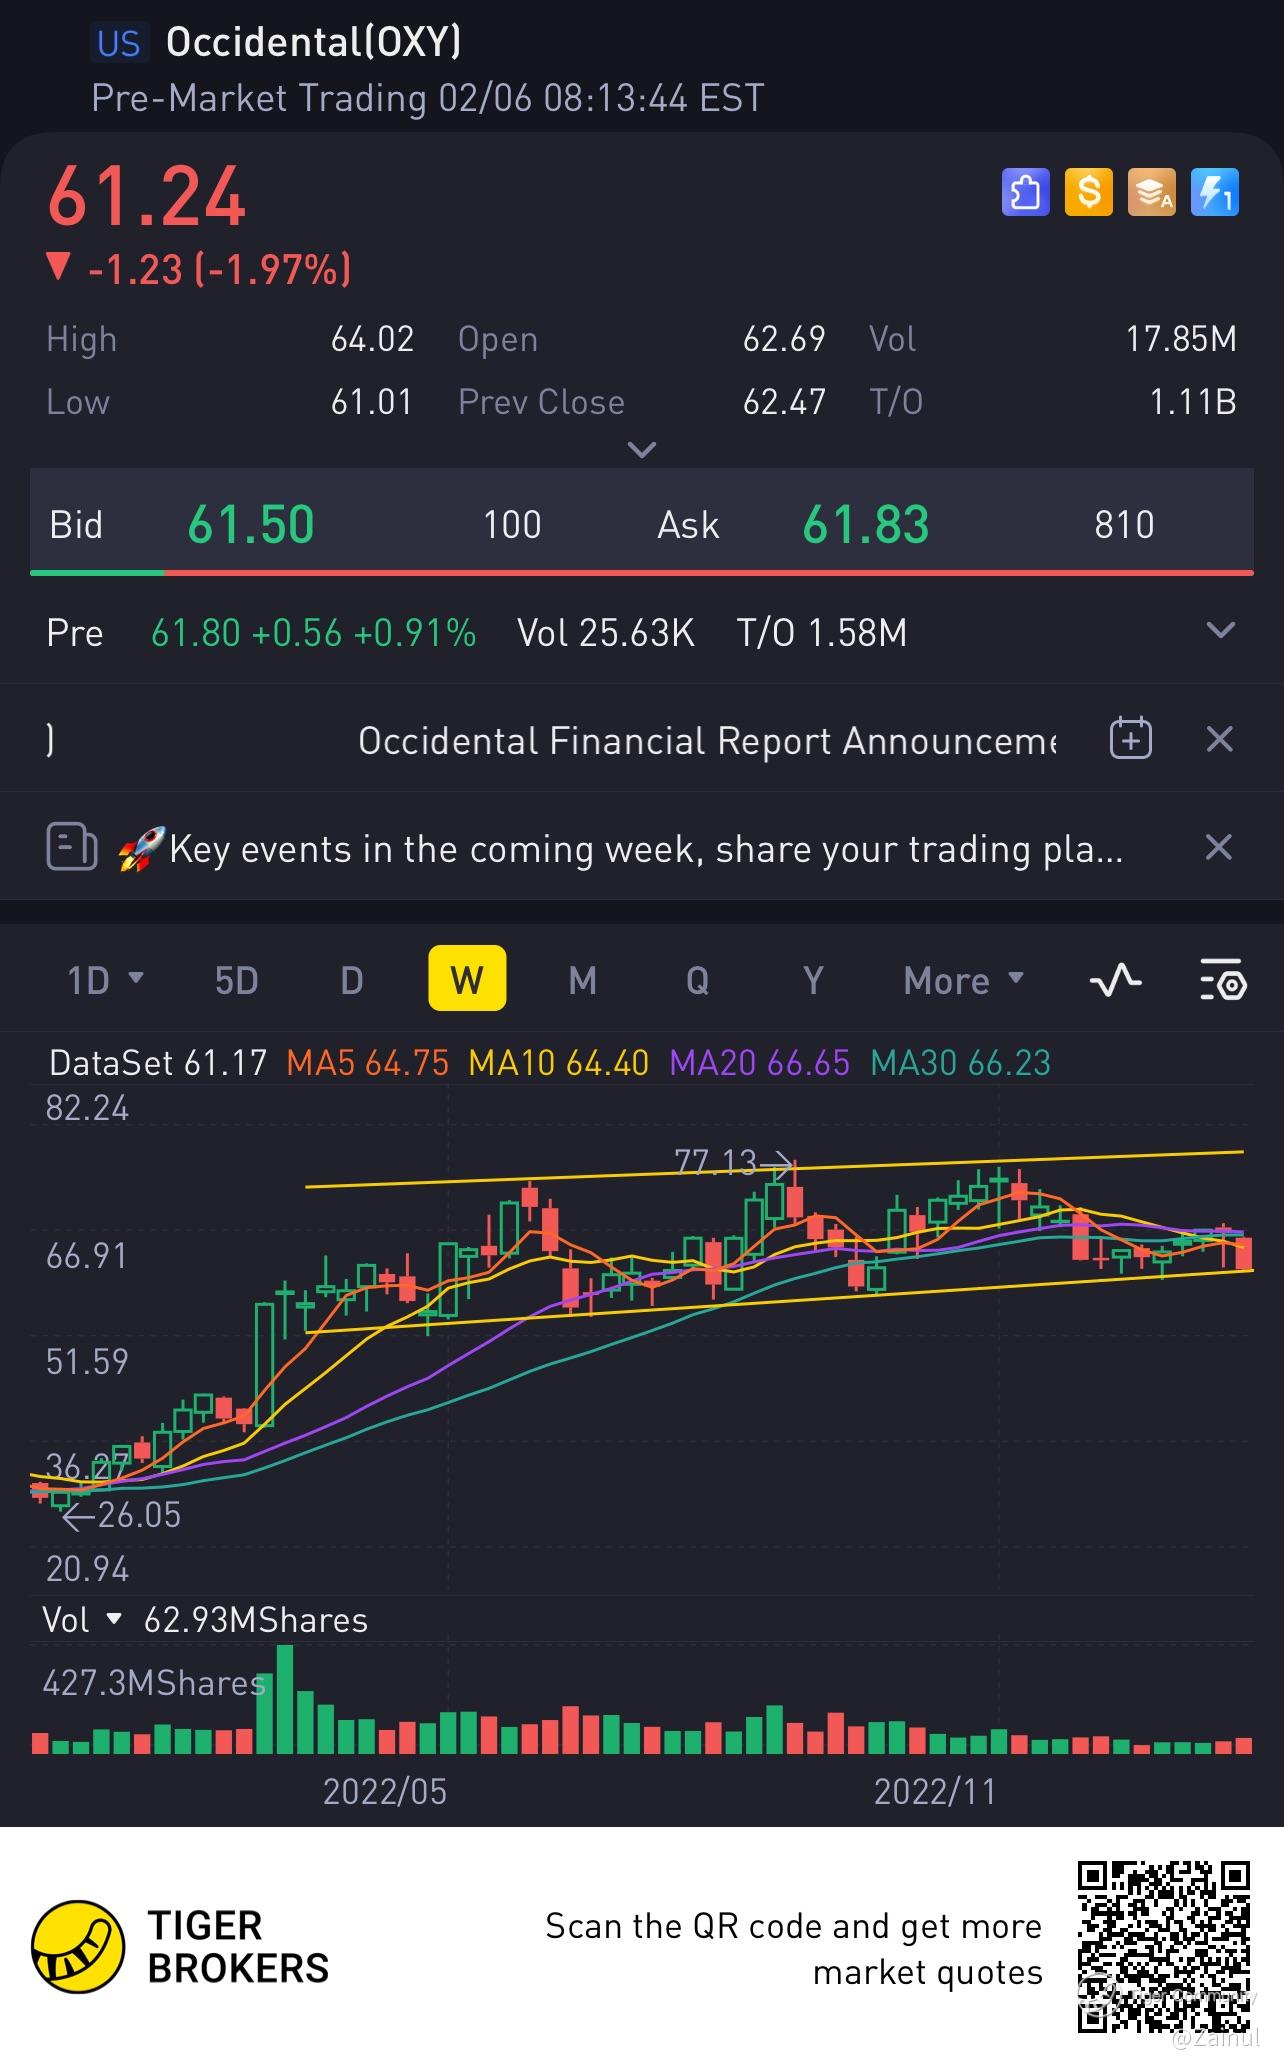Expand the quote details chevron
This screenshot has height=2067, width=1284.
coord(641,450)
